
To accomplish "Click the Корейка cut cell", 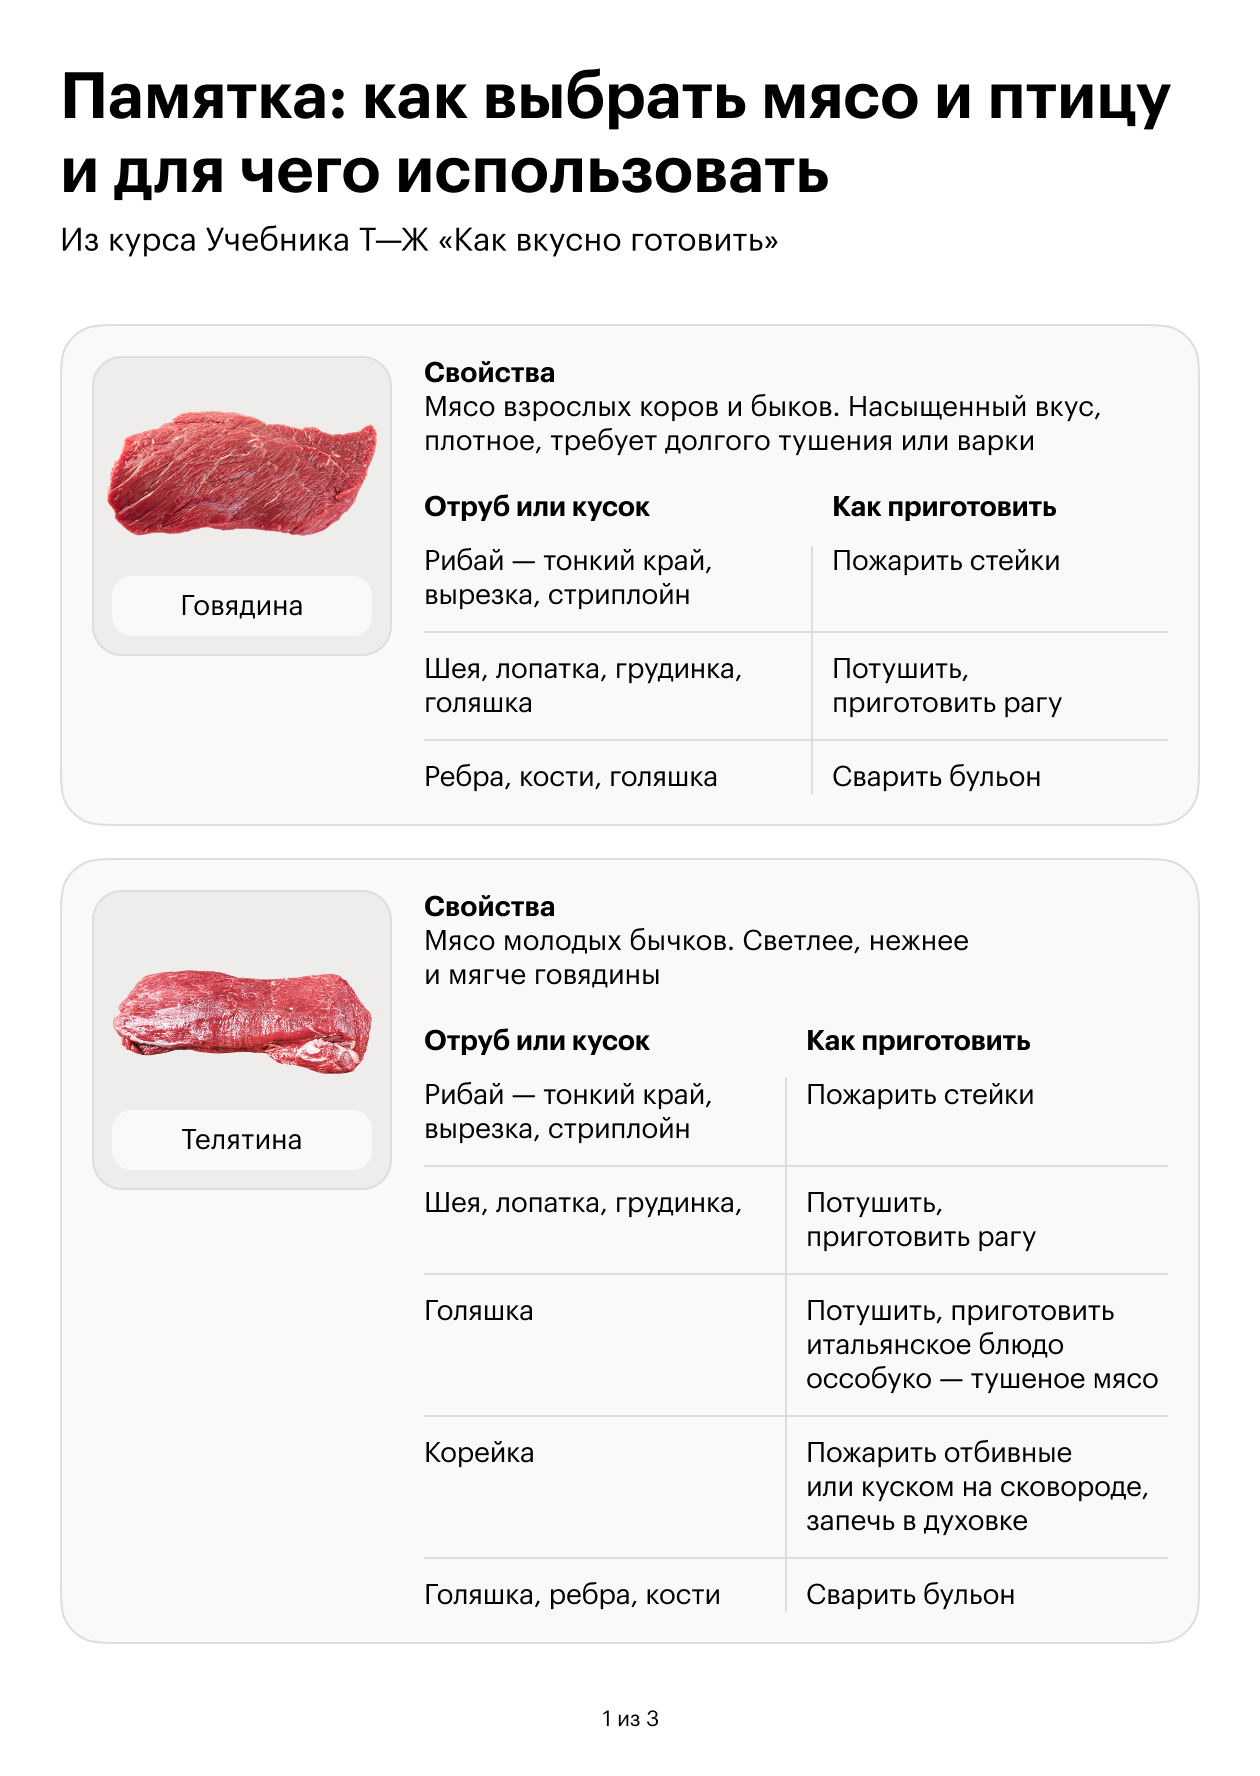I will 479,1453.
